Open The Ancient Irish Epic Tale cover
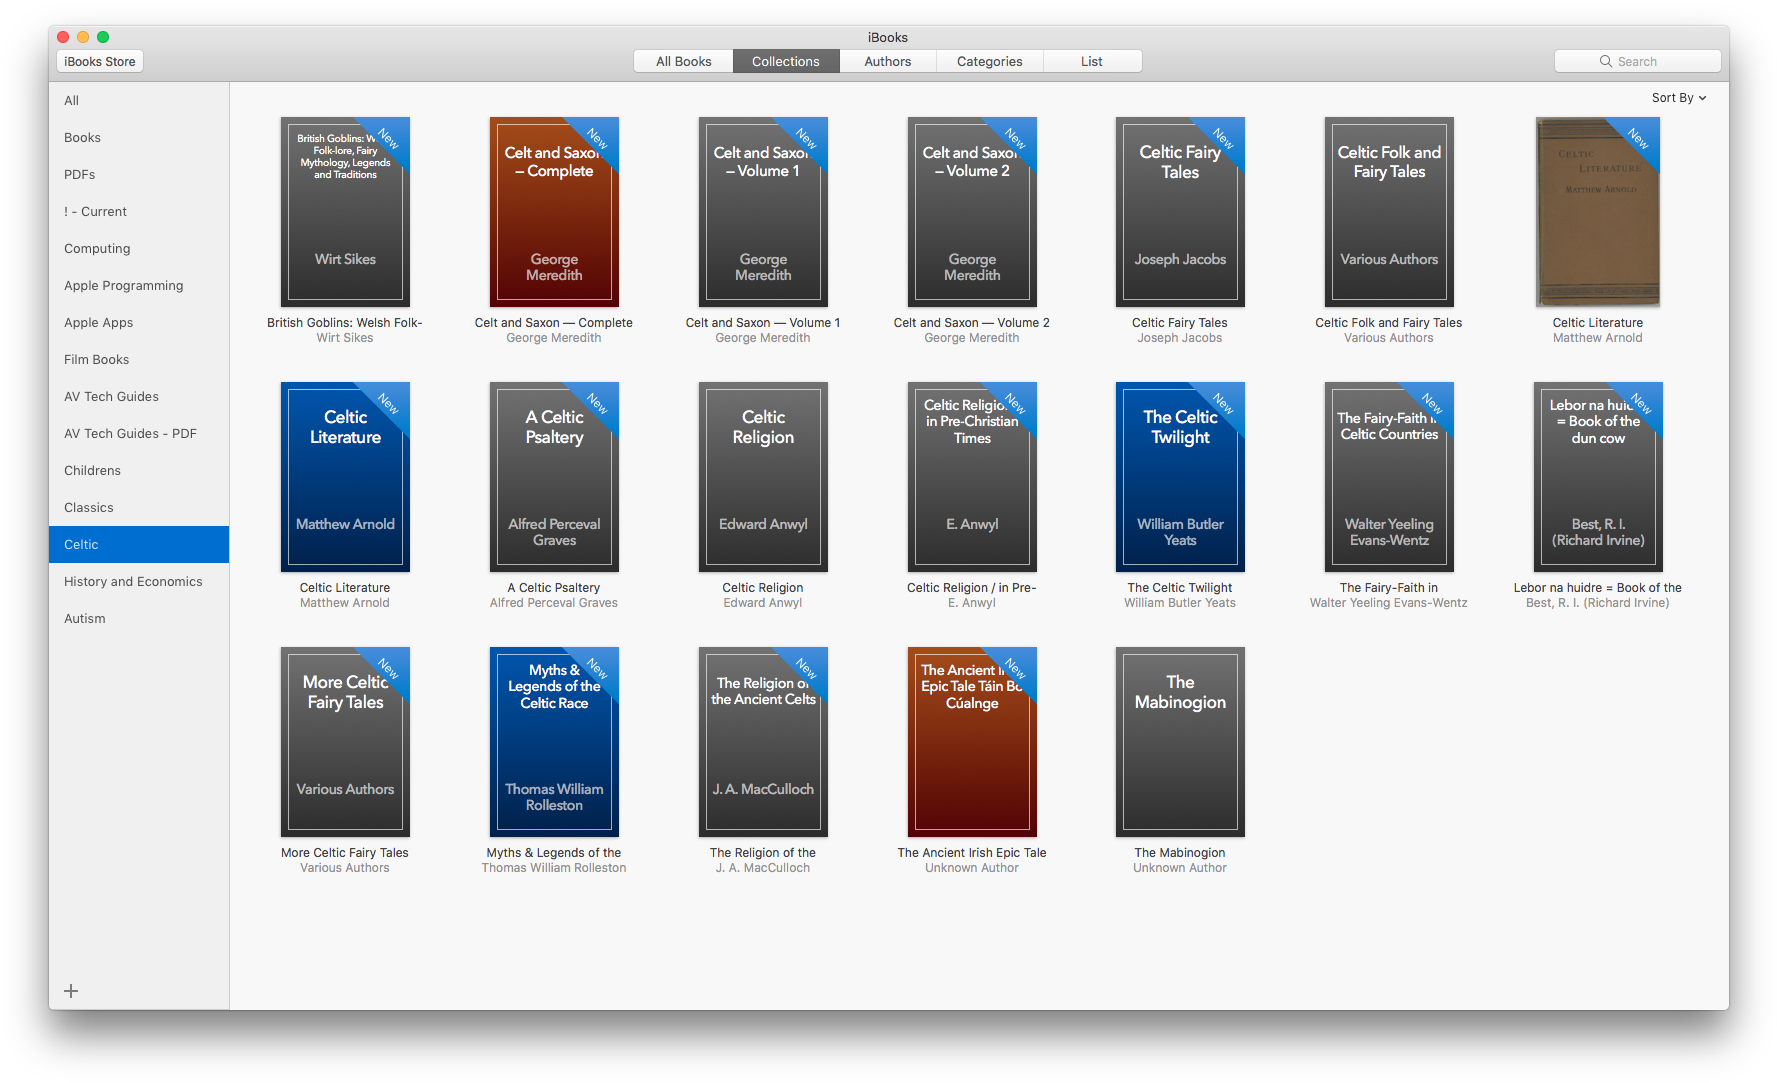 [971, 742]
